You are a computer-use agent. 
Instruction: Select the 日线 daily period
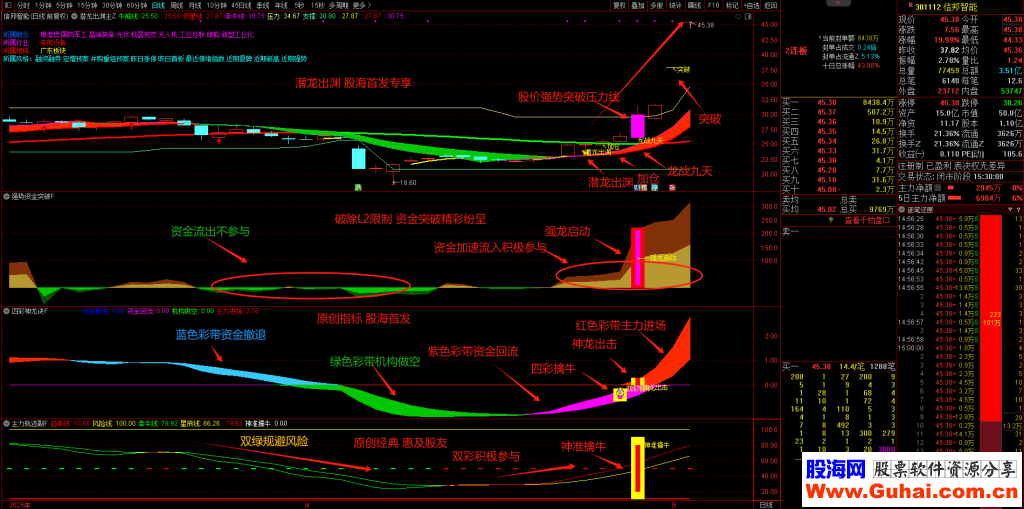pyautogui.click(x=158, y=5)
